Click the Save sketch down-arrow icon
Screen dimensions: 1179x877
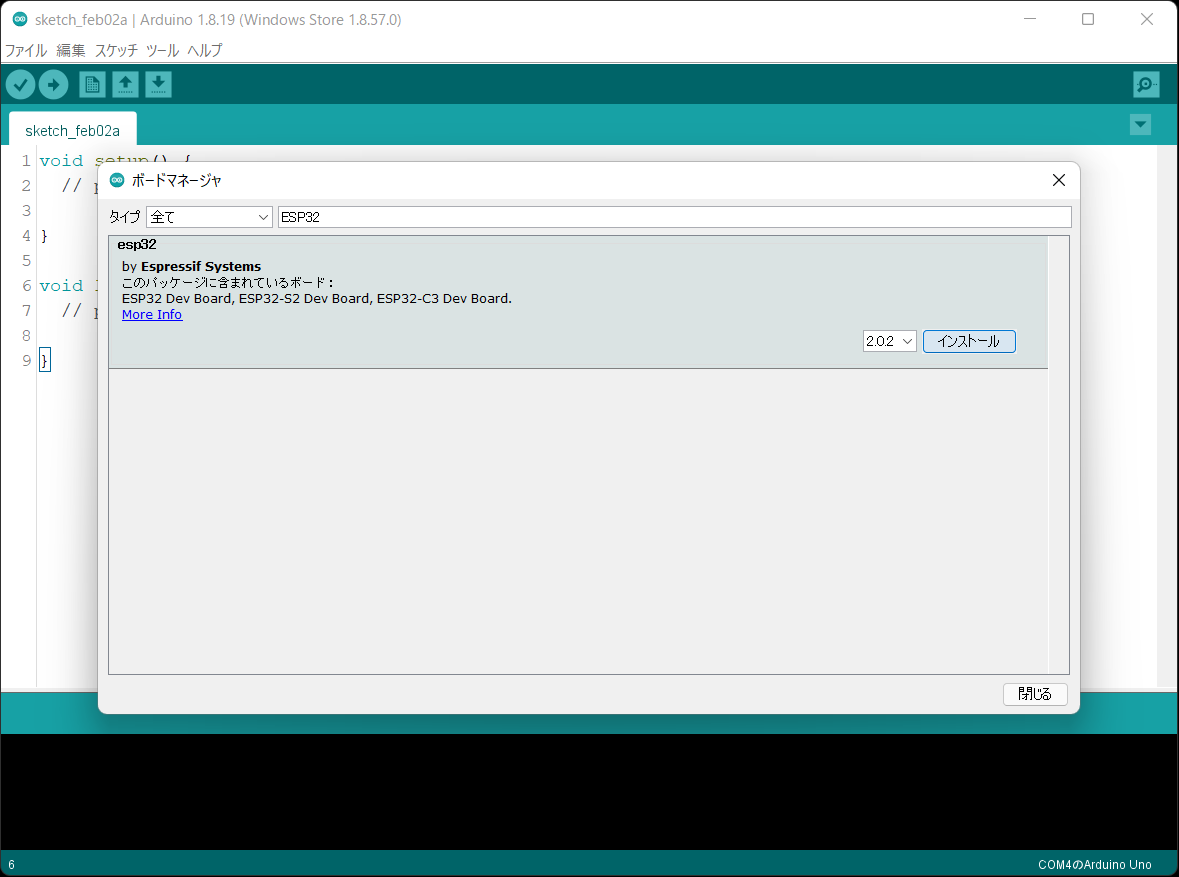[158, 85]
